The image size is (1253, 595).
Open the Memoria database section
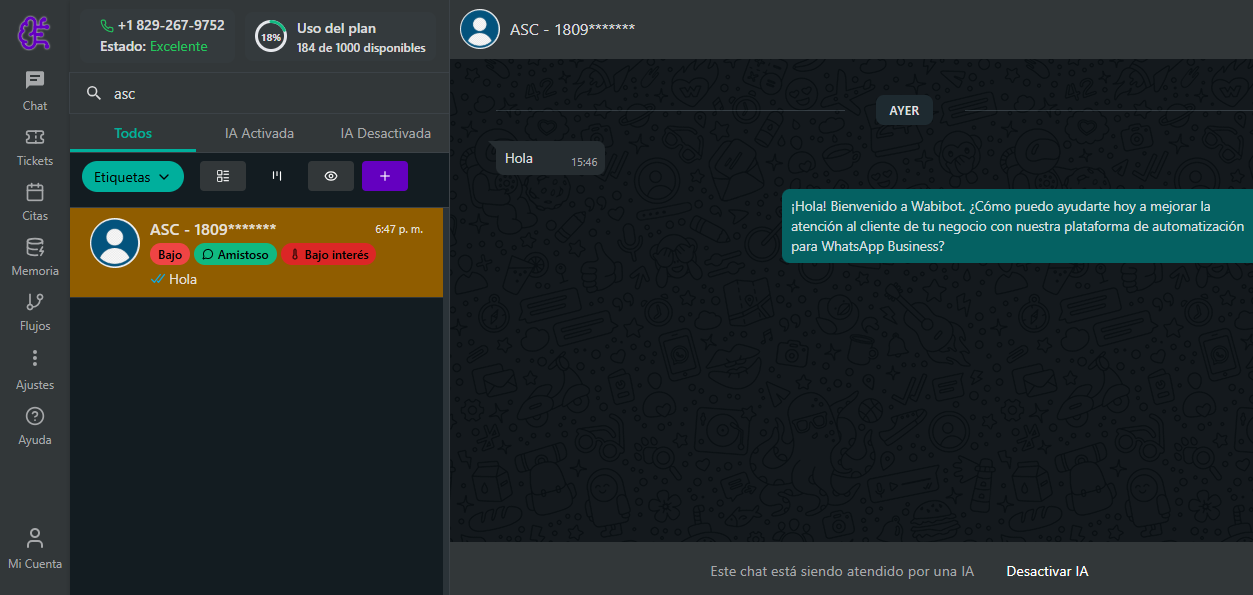[35, 256]
